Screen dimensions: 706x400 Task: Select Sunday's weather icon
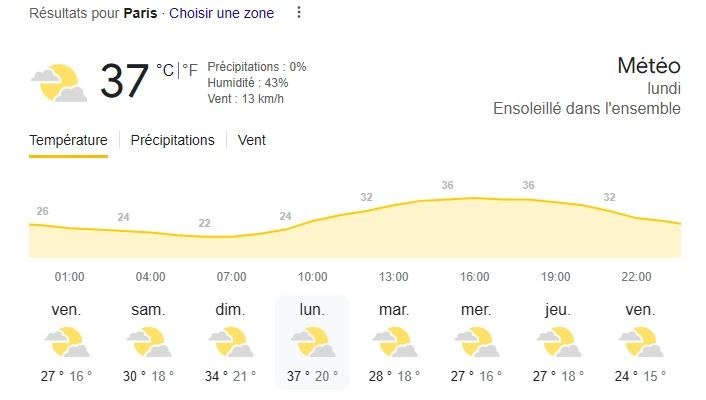tap(231, 342)
